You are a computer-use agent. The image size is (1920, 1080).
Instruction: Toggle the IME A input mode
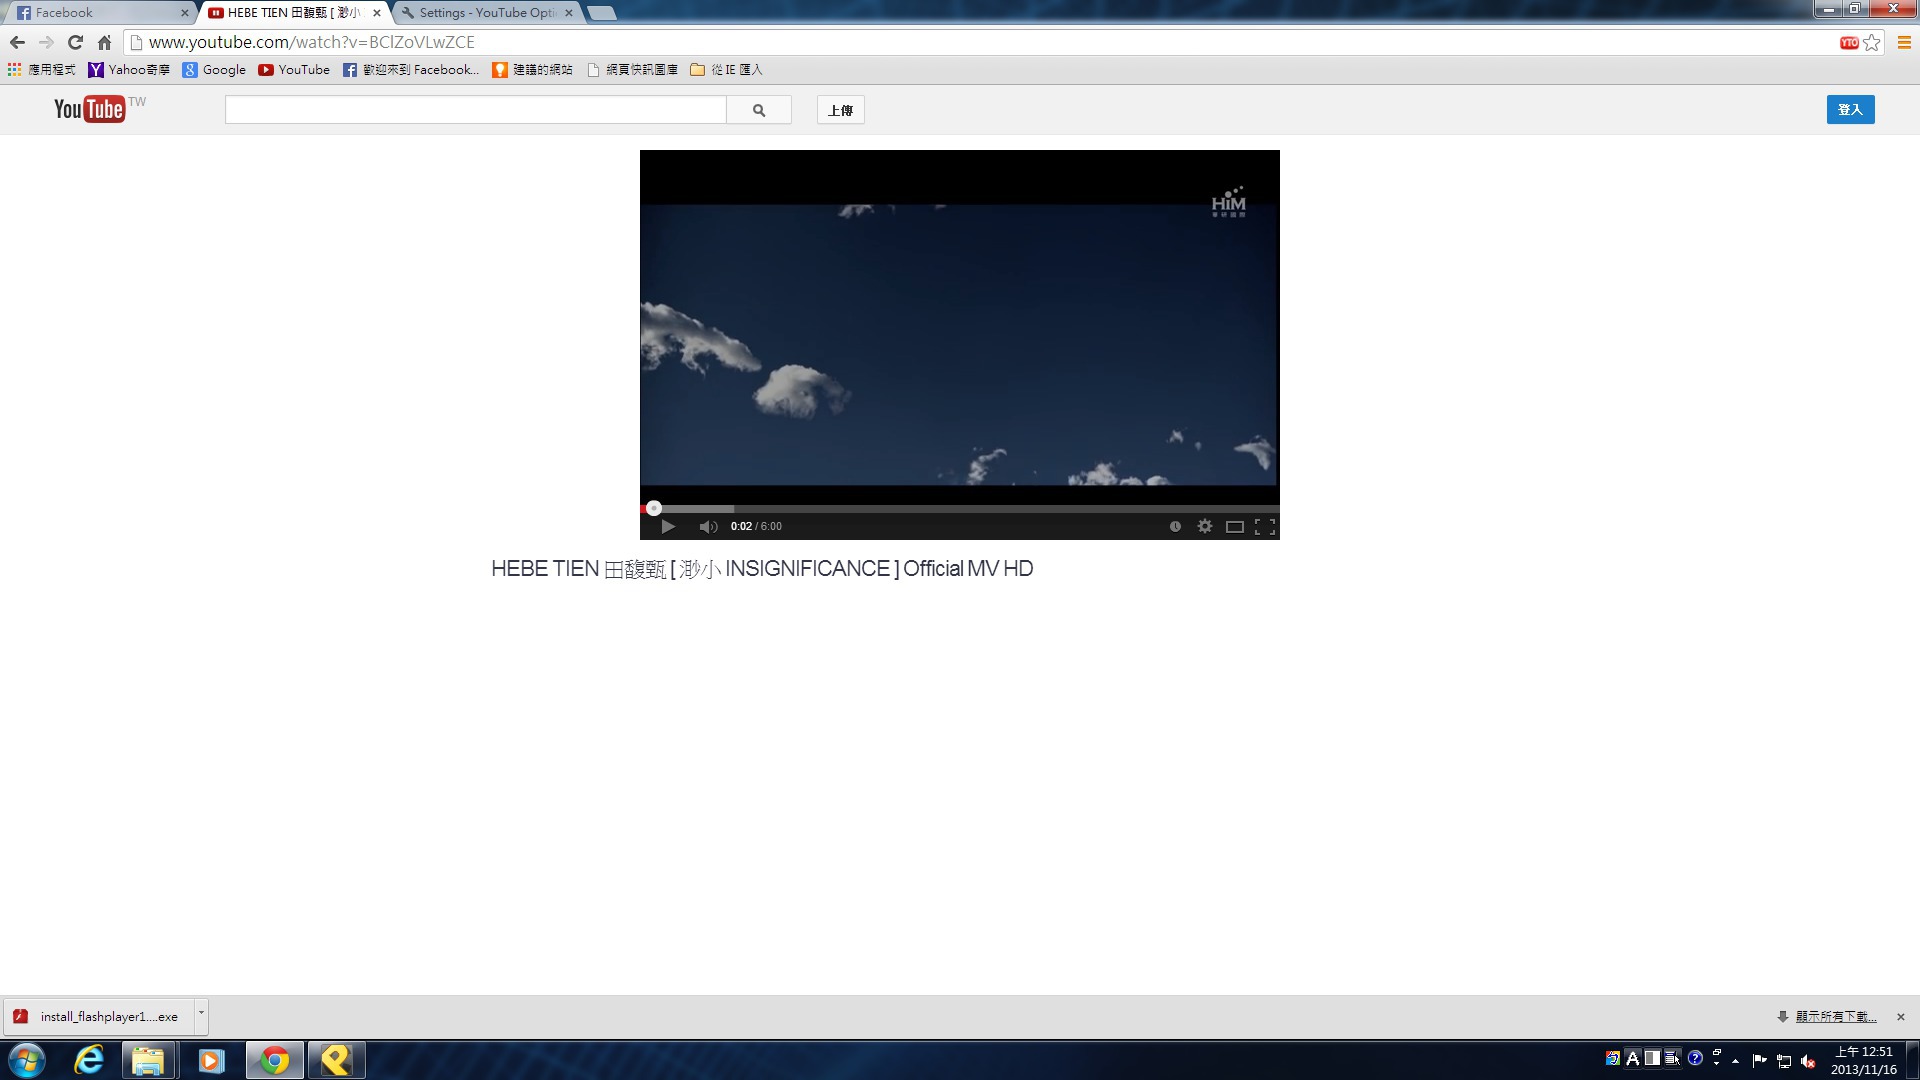coord(1633,1058)
